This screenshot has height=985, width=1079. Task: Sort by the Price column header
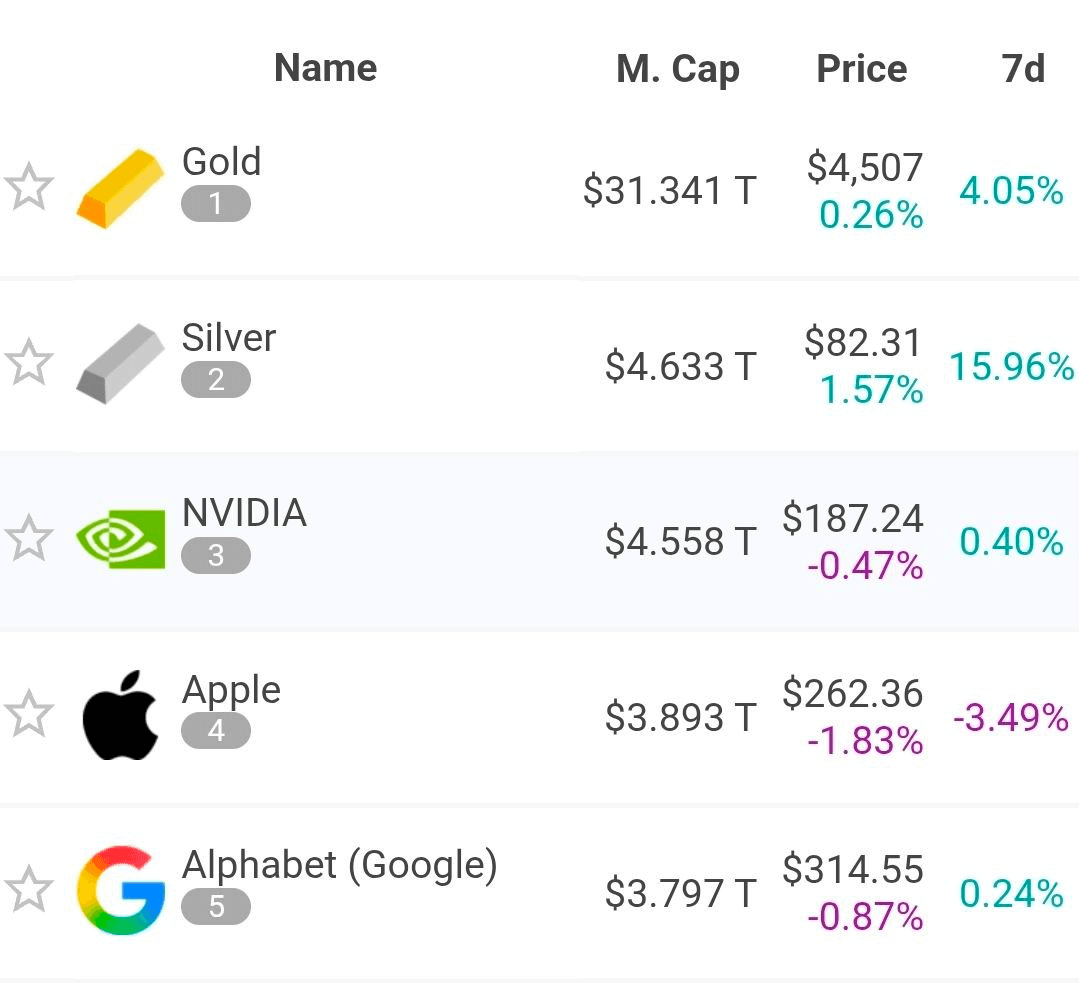pyautogui.click(x=861, y=68)
